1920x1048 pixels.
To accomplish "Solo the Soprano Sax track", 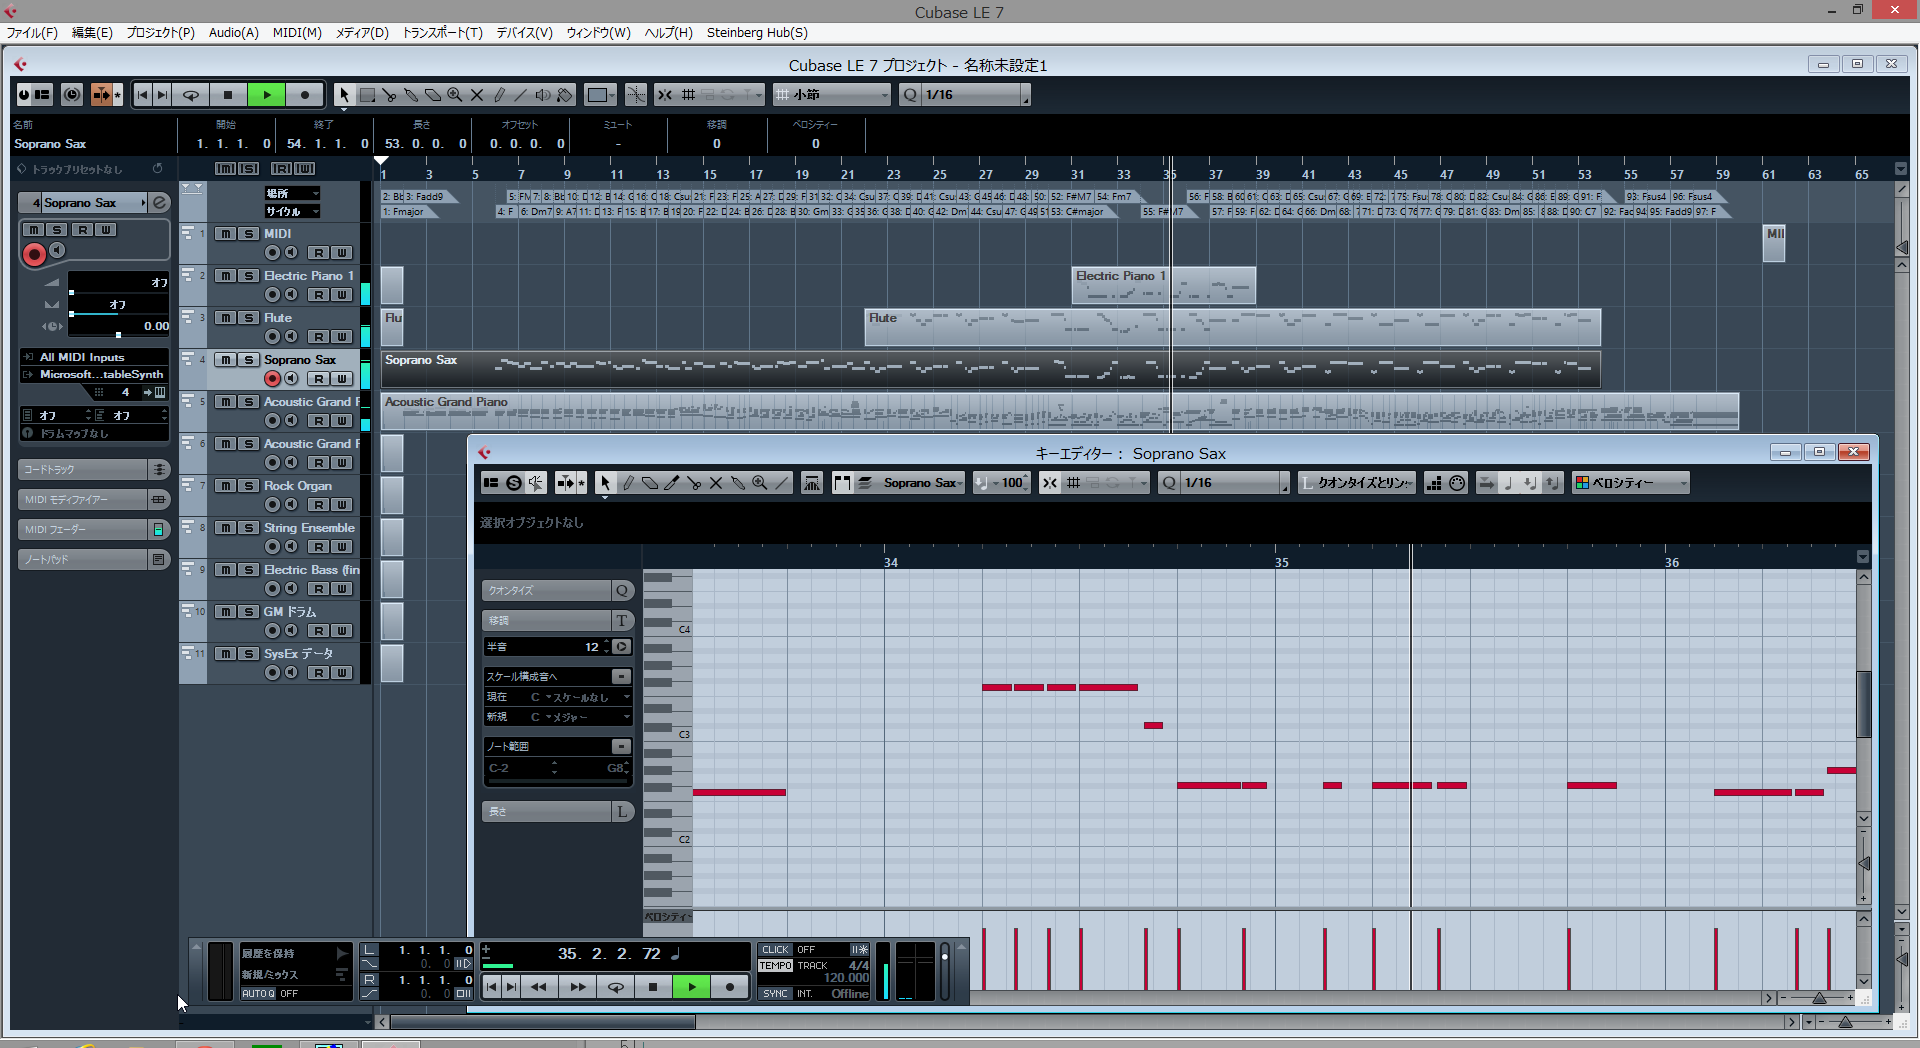I will click(249, 360).
